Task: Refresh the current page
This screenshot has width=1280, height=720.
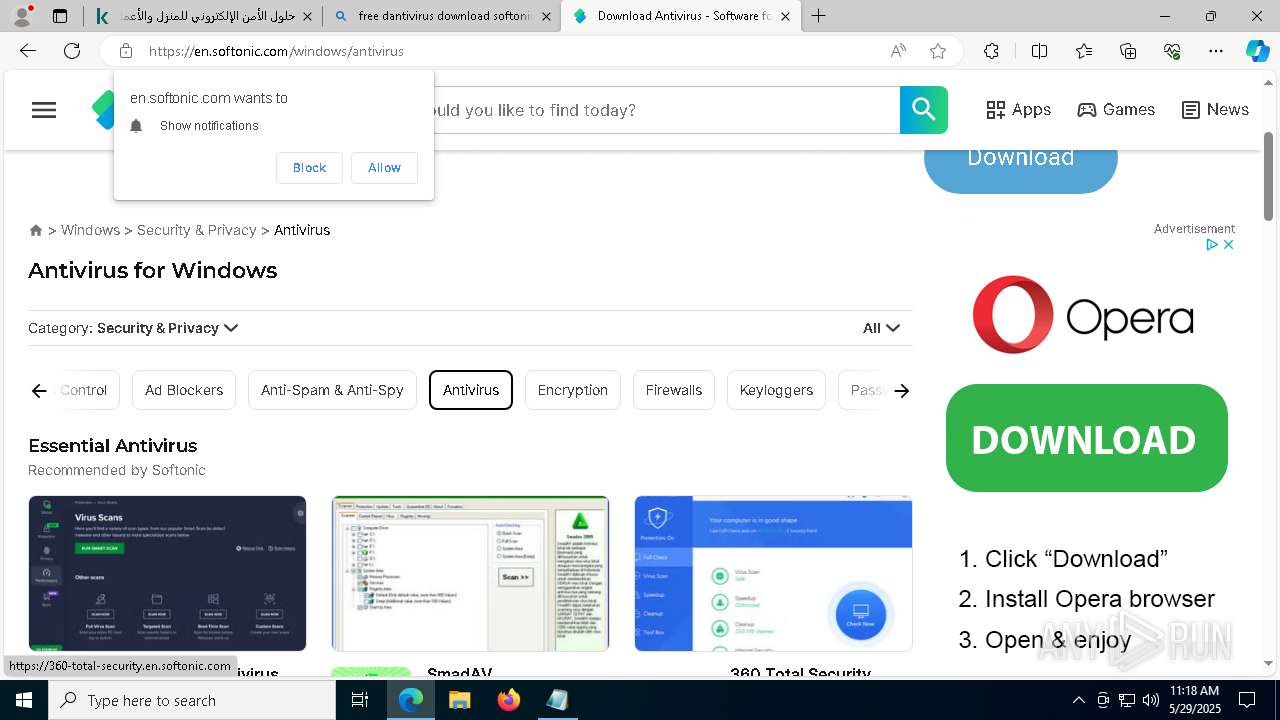Action: [72, 51]
